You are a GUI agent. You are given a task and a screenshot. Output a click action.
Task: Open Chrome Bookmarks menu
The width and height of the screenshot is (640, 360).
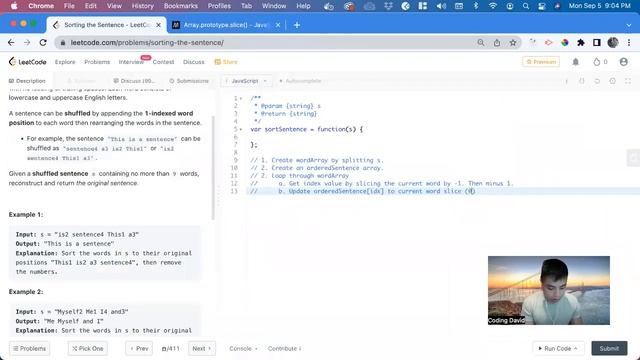point(181,6)
